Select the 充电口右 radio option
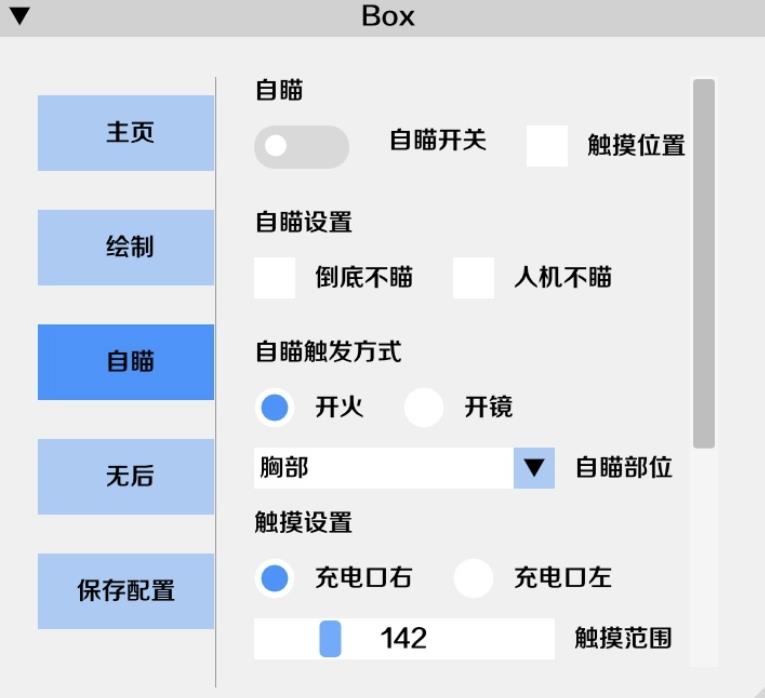This screenshot has height=698, width=765. [x=275, y=578]
